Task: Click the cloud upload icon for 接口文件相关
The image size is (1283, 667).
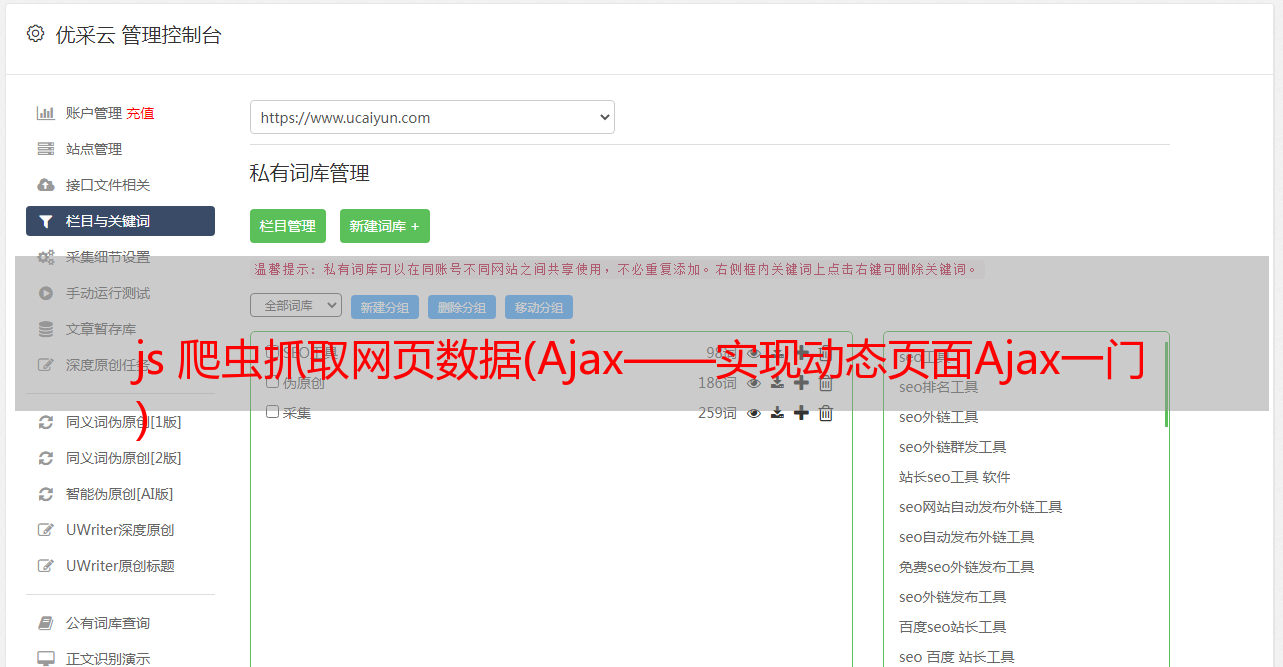Action: [x=45, y=185]
